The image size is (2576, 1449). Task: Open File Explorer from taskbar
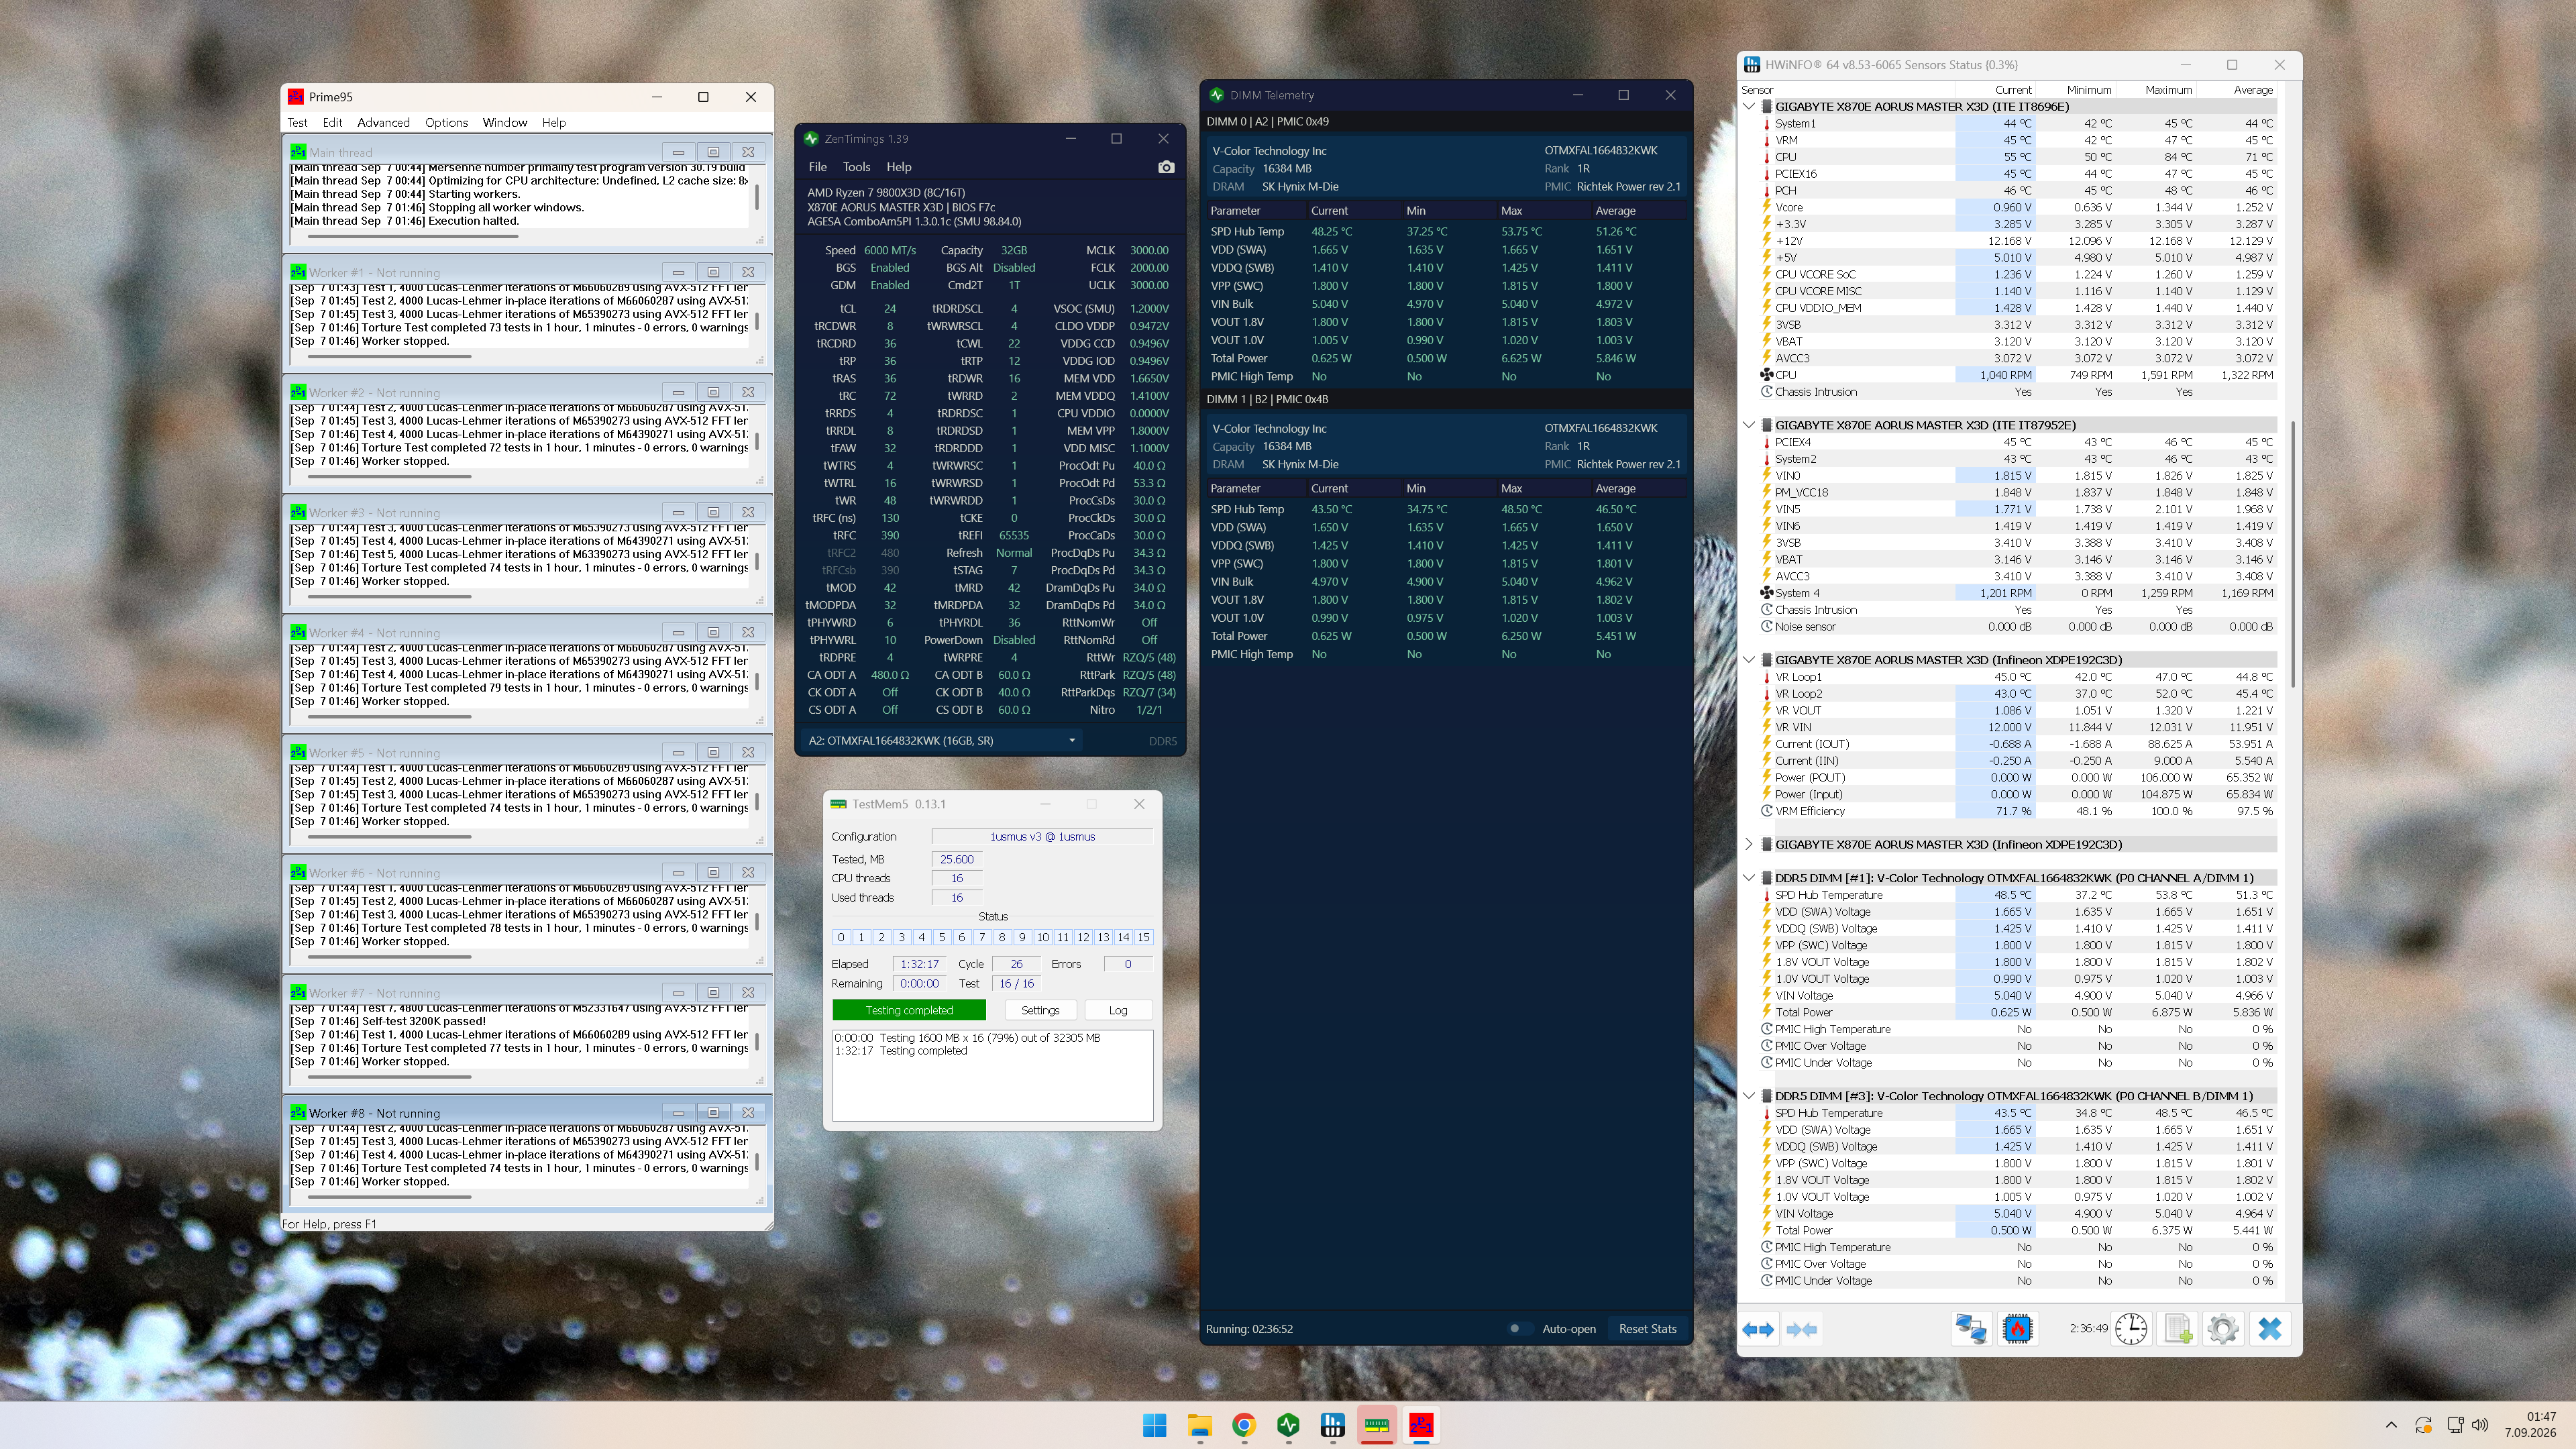tap(1199, 1425)
